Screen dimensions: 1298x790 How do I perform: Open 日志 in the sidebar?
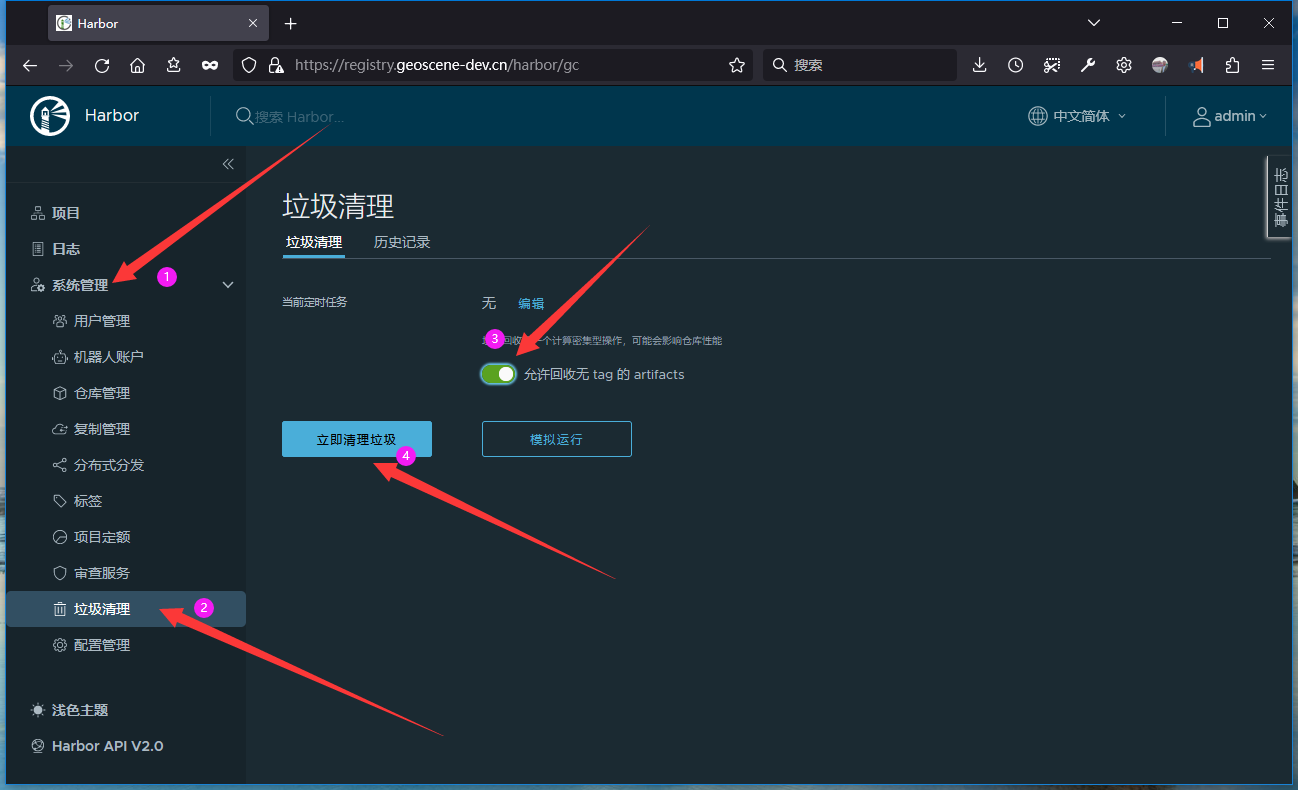[66, 249]
